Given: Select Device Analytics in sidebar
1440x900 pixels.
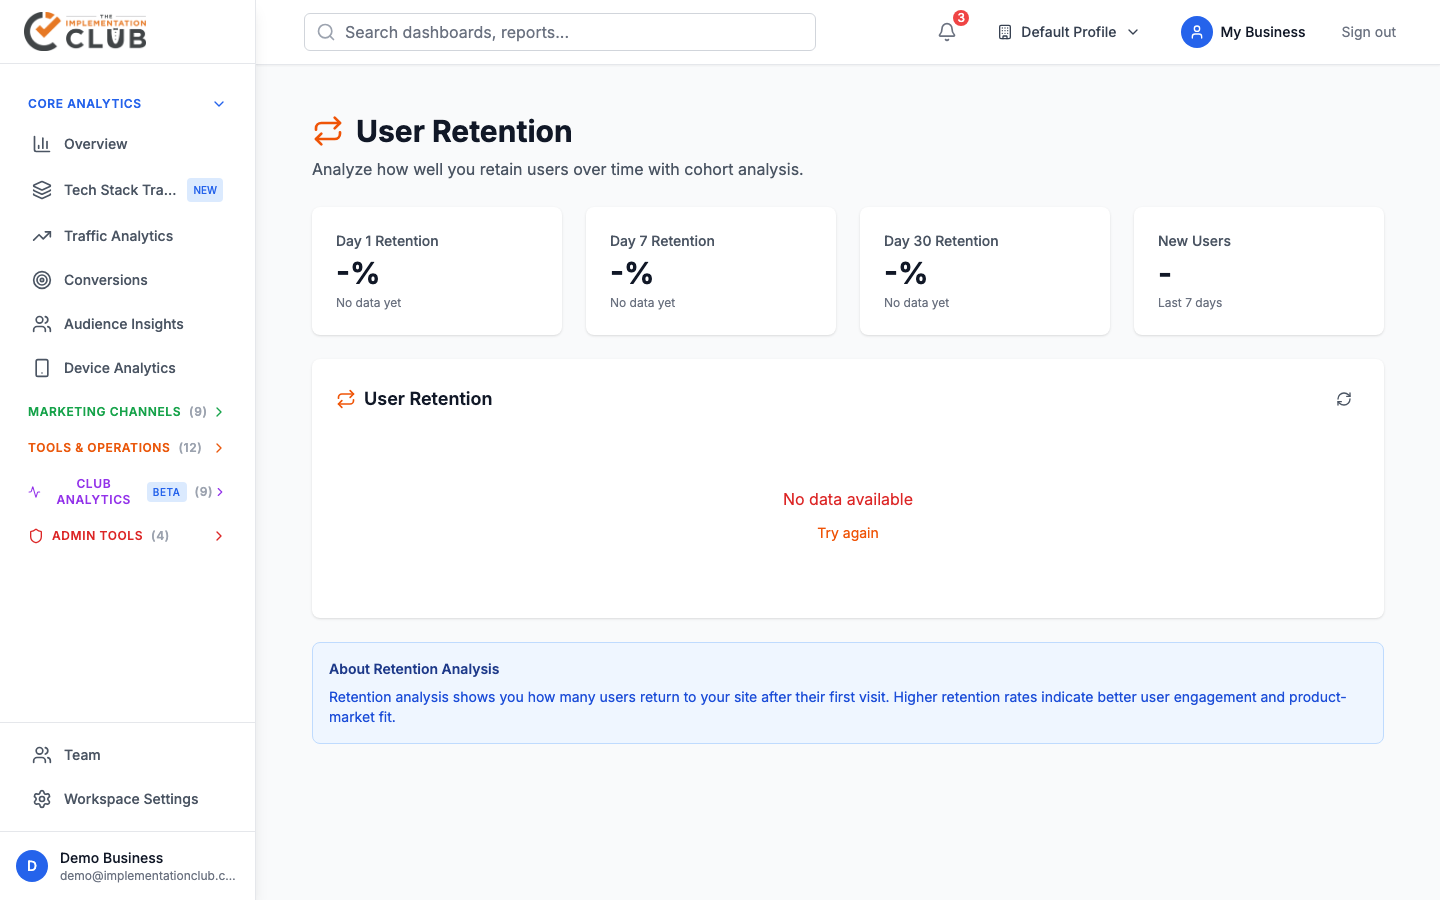Looking at the screenshot, I should [x=119, y=367].
